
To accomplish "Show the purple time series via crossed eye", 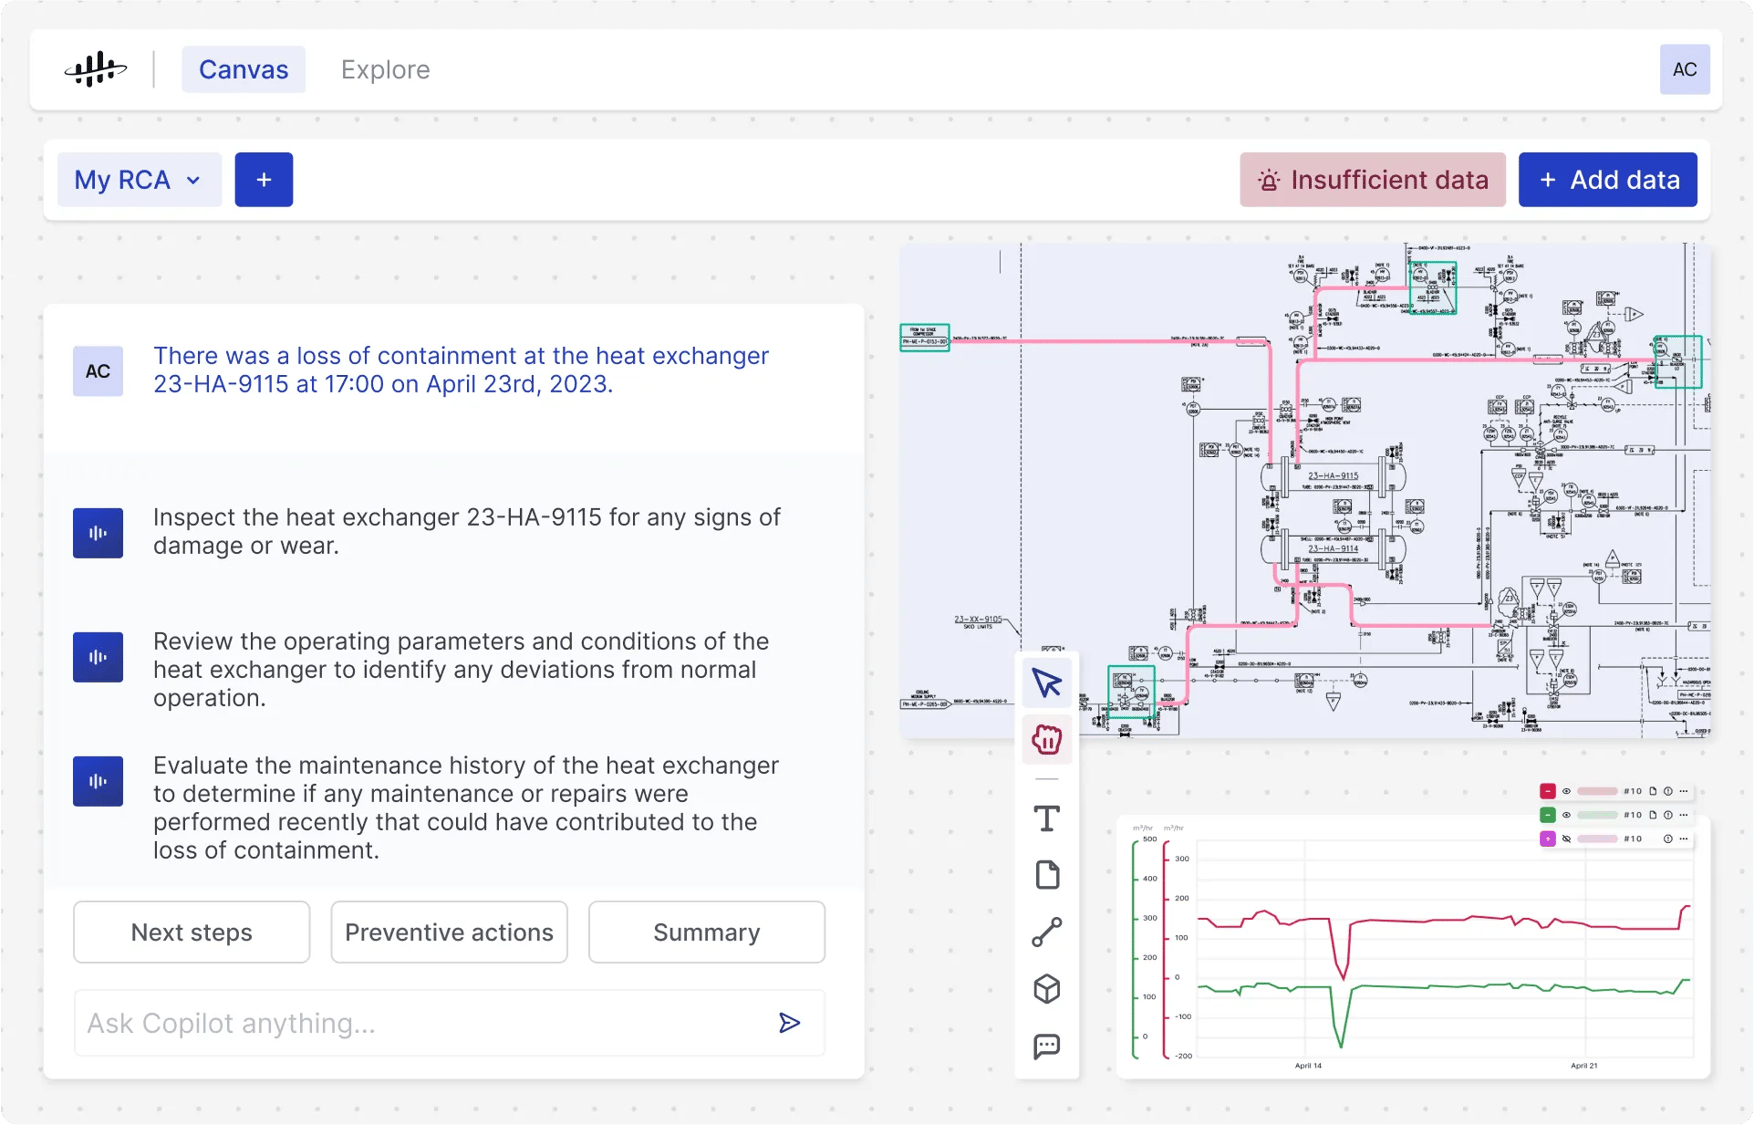I will tap(1566, 839).
